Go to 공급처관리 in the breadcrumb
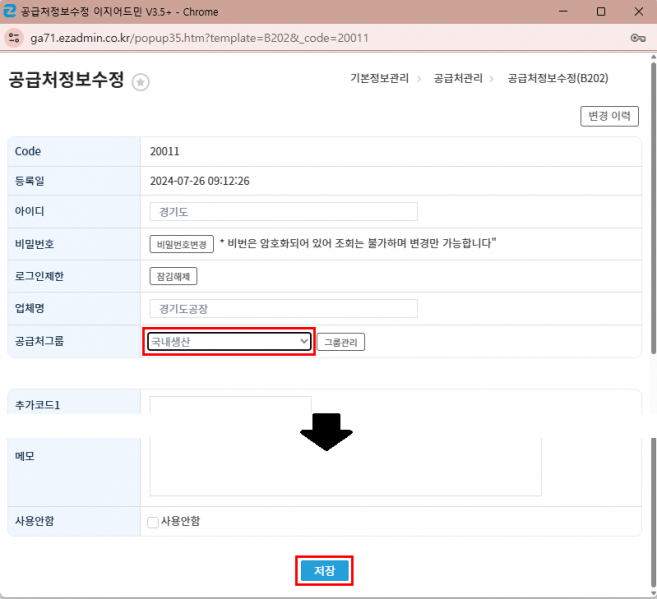 coord(458,78)
